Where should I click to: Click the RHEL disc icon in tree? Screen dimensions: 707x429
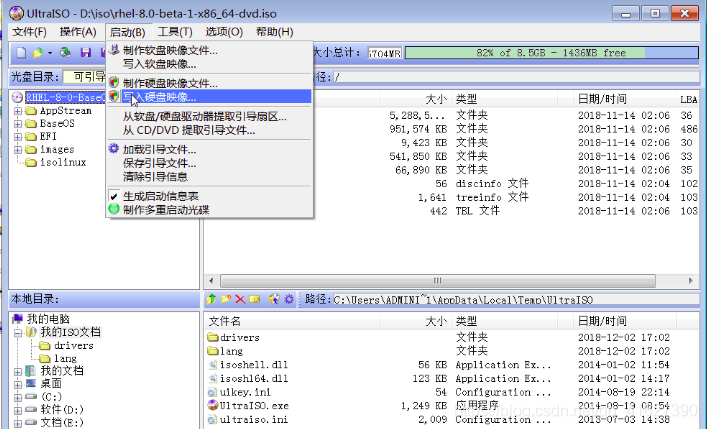point(17,97)
